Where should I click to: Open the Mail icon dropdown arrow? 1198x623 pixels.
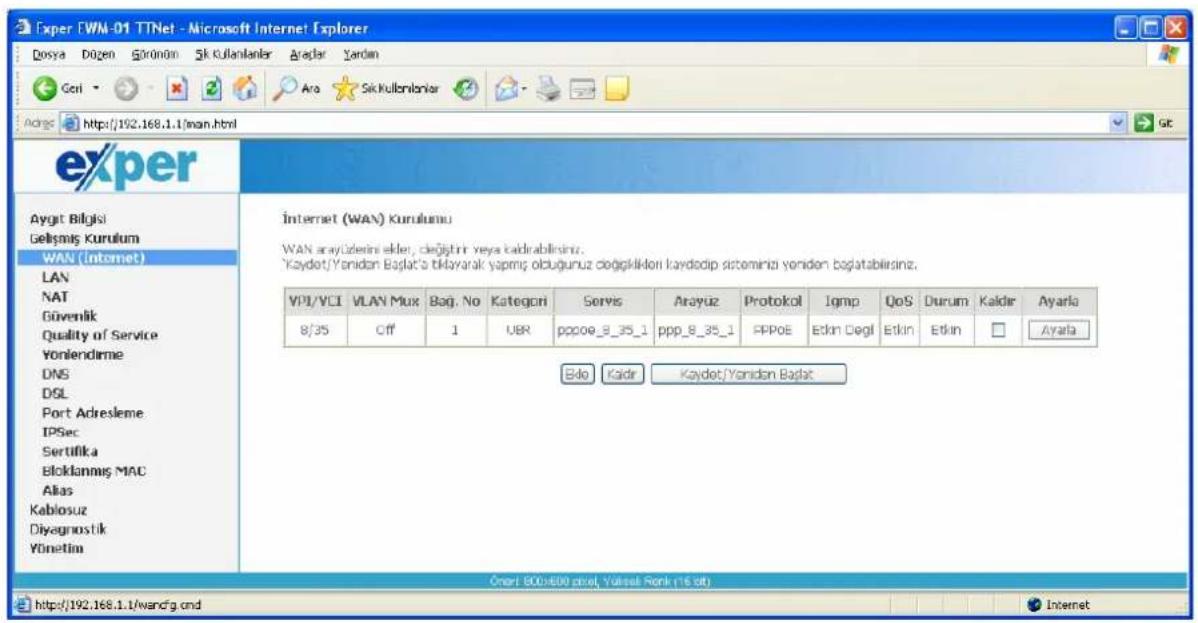524,89
